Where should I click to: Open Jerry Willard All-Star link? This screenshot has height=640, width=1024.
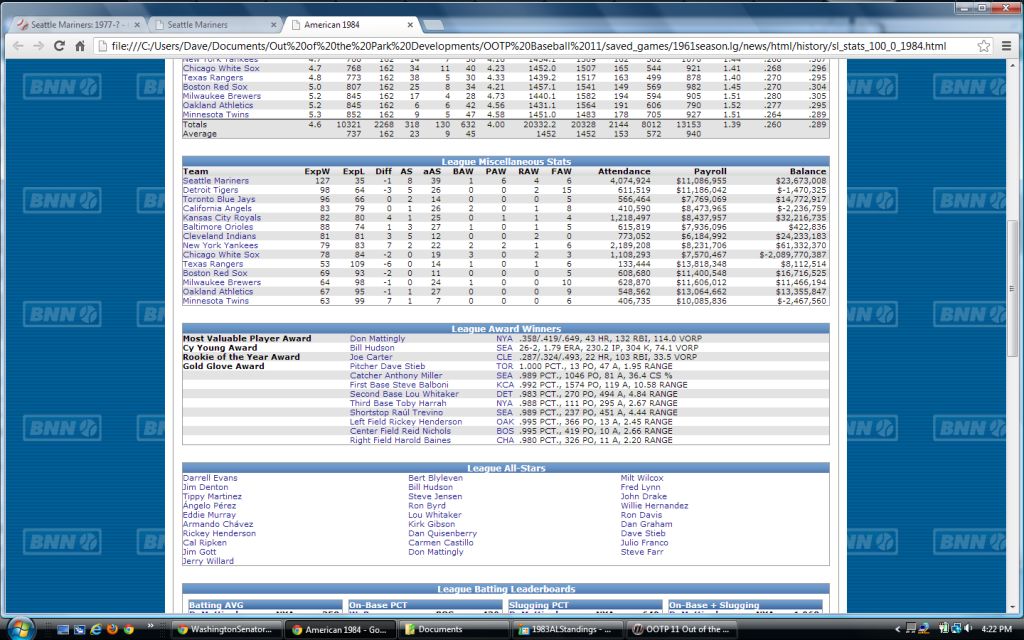click(x=208, y=560)
